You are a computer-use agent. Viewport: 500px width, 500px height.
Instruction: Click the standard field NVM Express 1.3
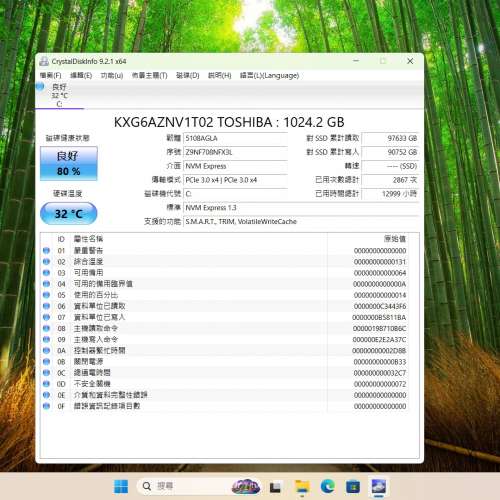point(301,208)
